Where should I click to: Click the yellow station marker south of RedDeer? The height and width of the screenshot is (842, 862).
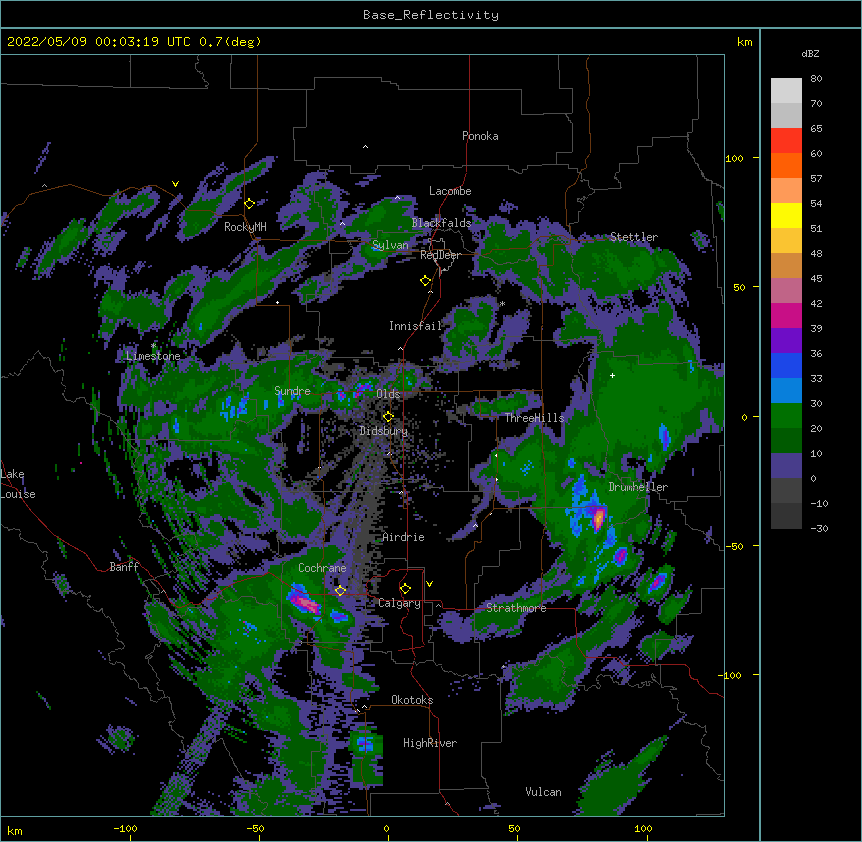point(426,281)
